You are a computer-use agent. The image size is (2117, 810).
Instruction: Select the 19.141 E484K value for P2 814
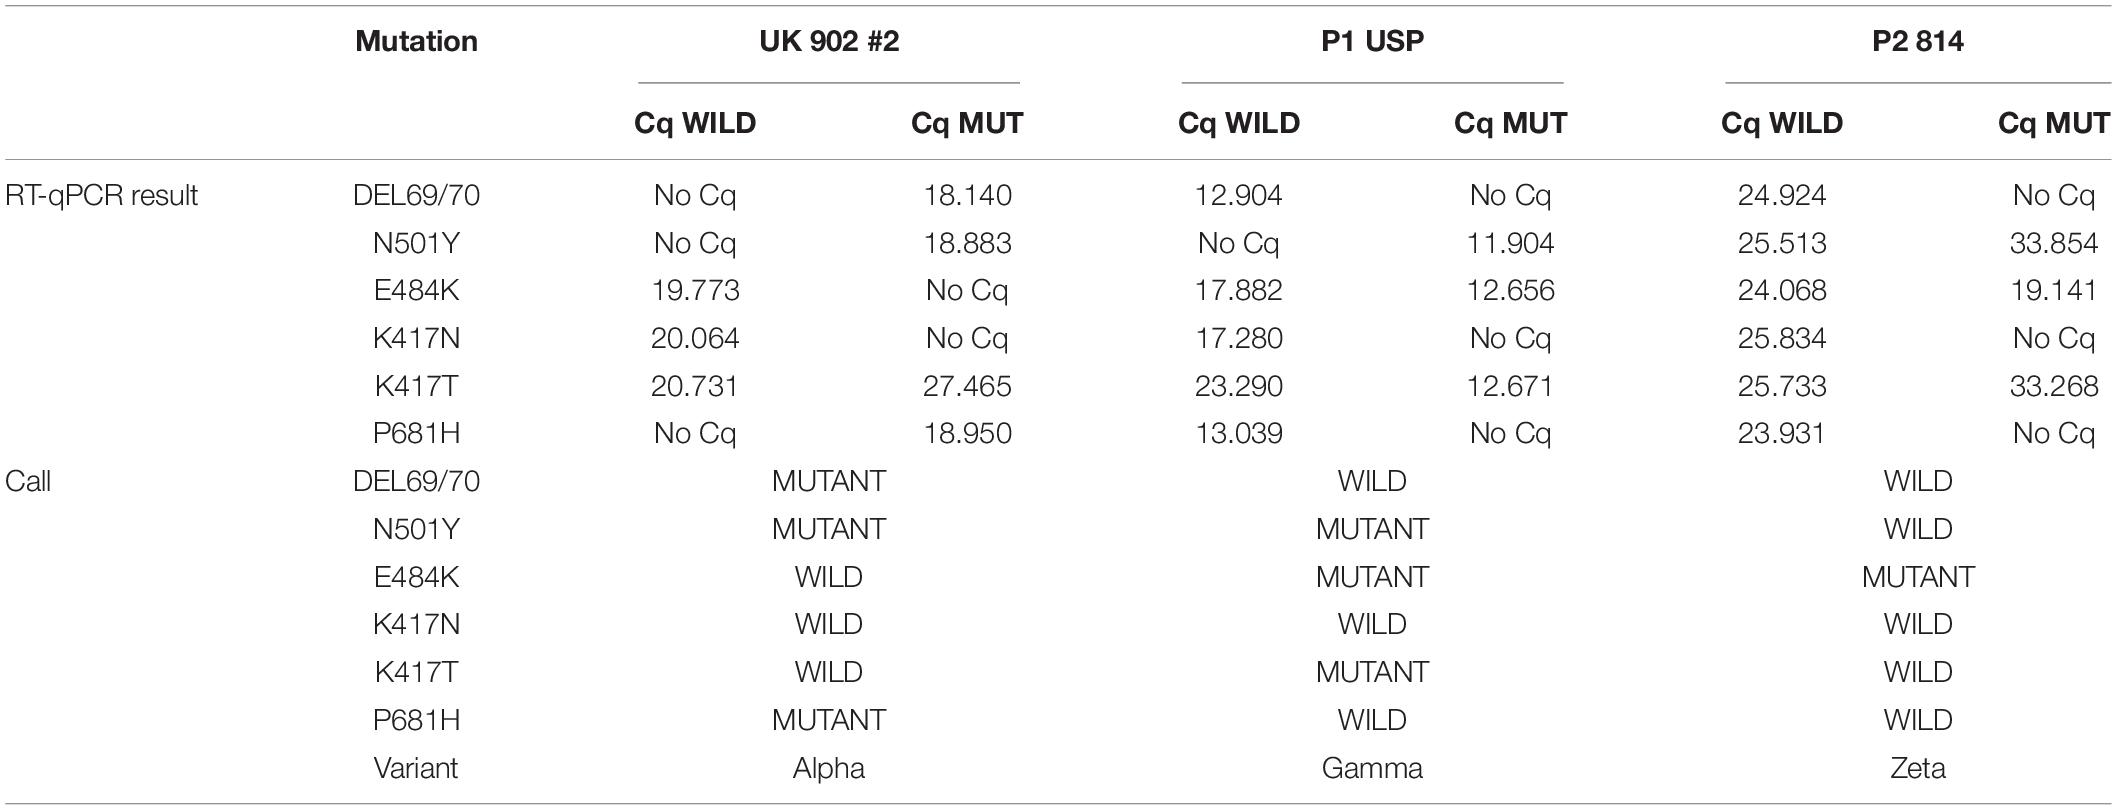2054,290
